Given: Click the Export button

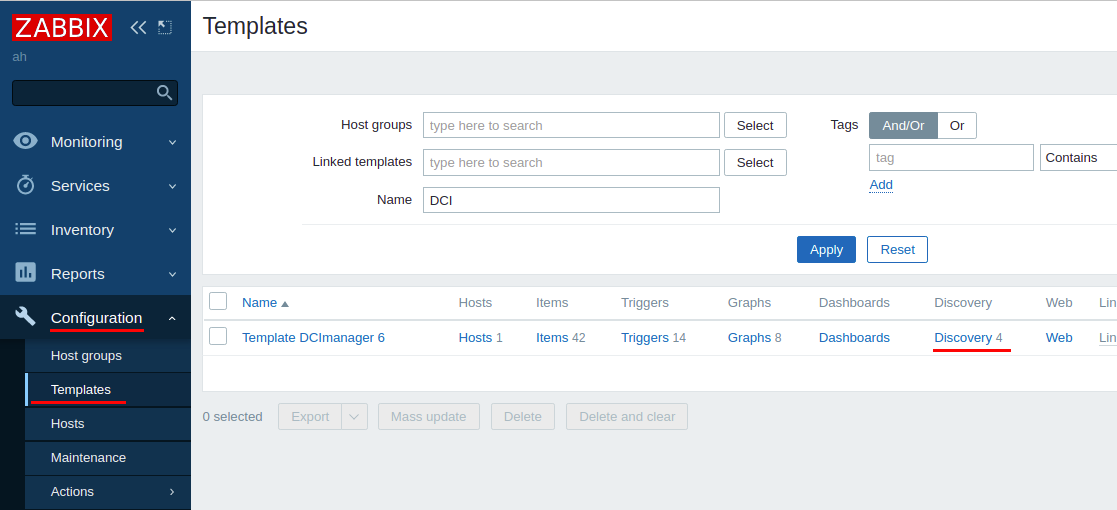Looking at the screenshot, I should tap(311, 417).
